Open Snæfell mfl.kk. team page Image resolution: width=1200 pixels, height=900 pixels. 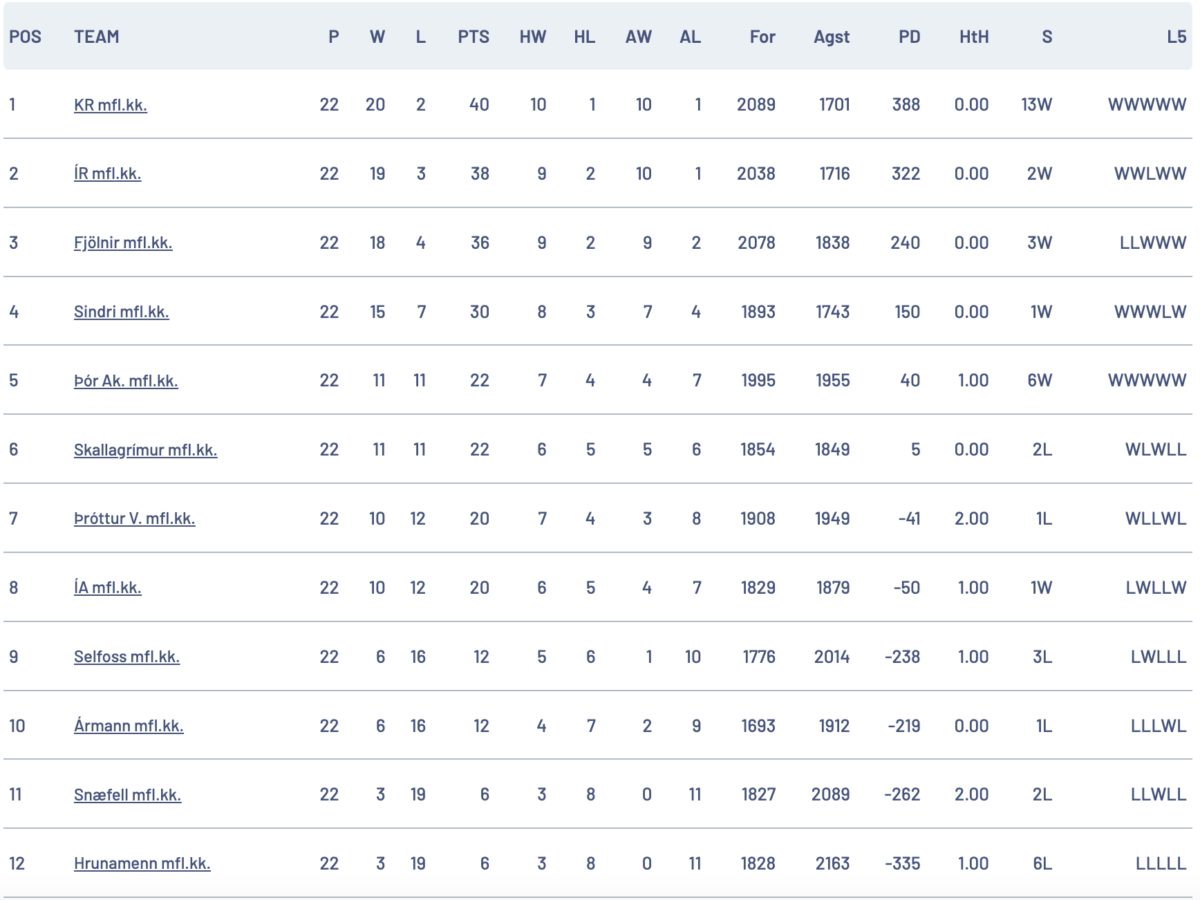pyautogui.click(x=127, y=795)
